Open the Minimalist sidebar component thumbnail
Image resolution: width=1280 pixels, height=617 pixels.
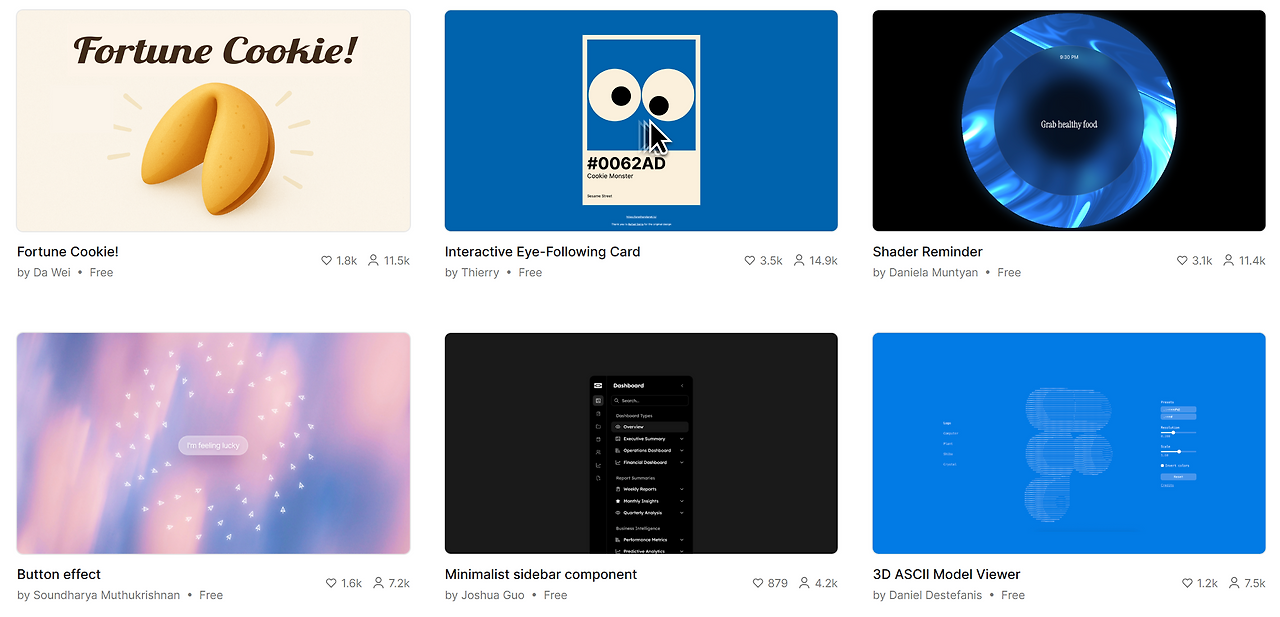click(x=641, y=443)
